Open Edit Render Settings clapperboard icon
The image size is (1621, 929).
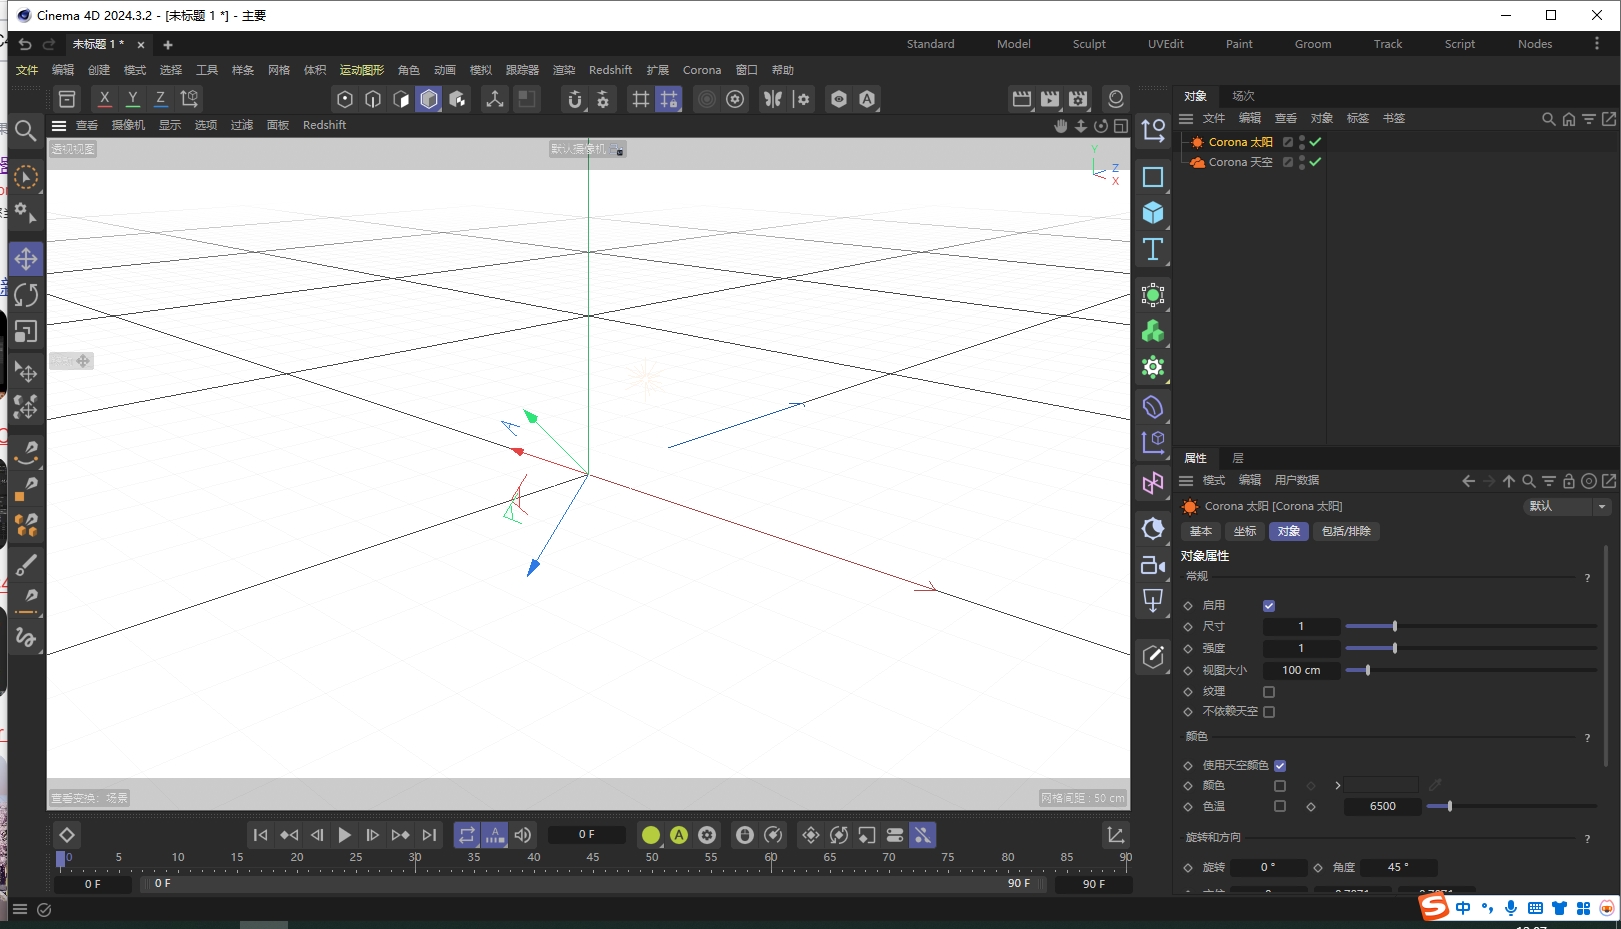(x=1078, y=98)
